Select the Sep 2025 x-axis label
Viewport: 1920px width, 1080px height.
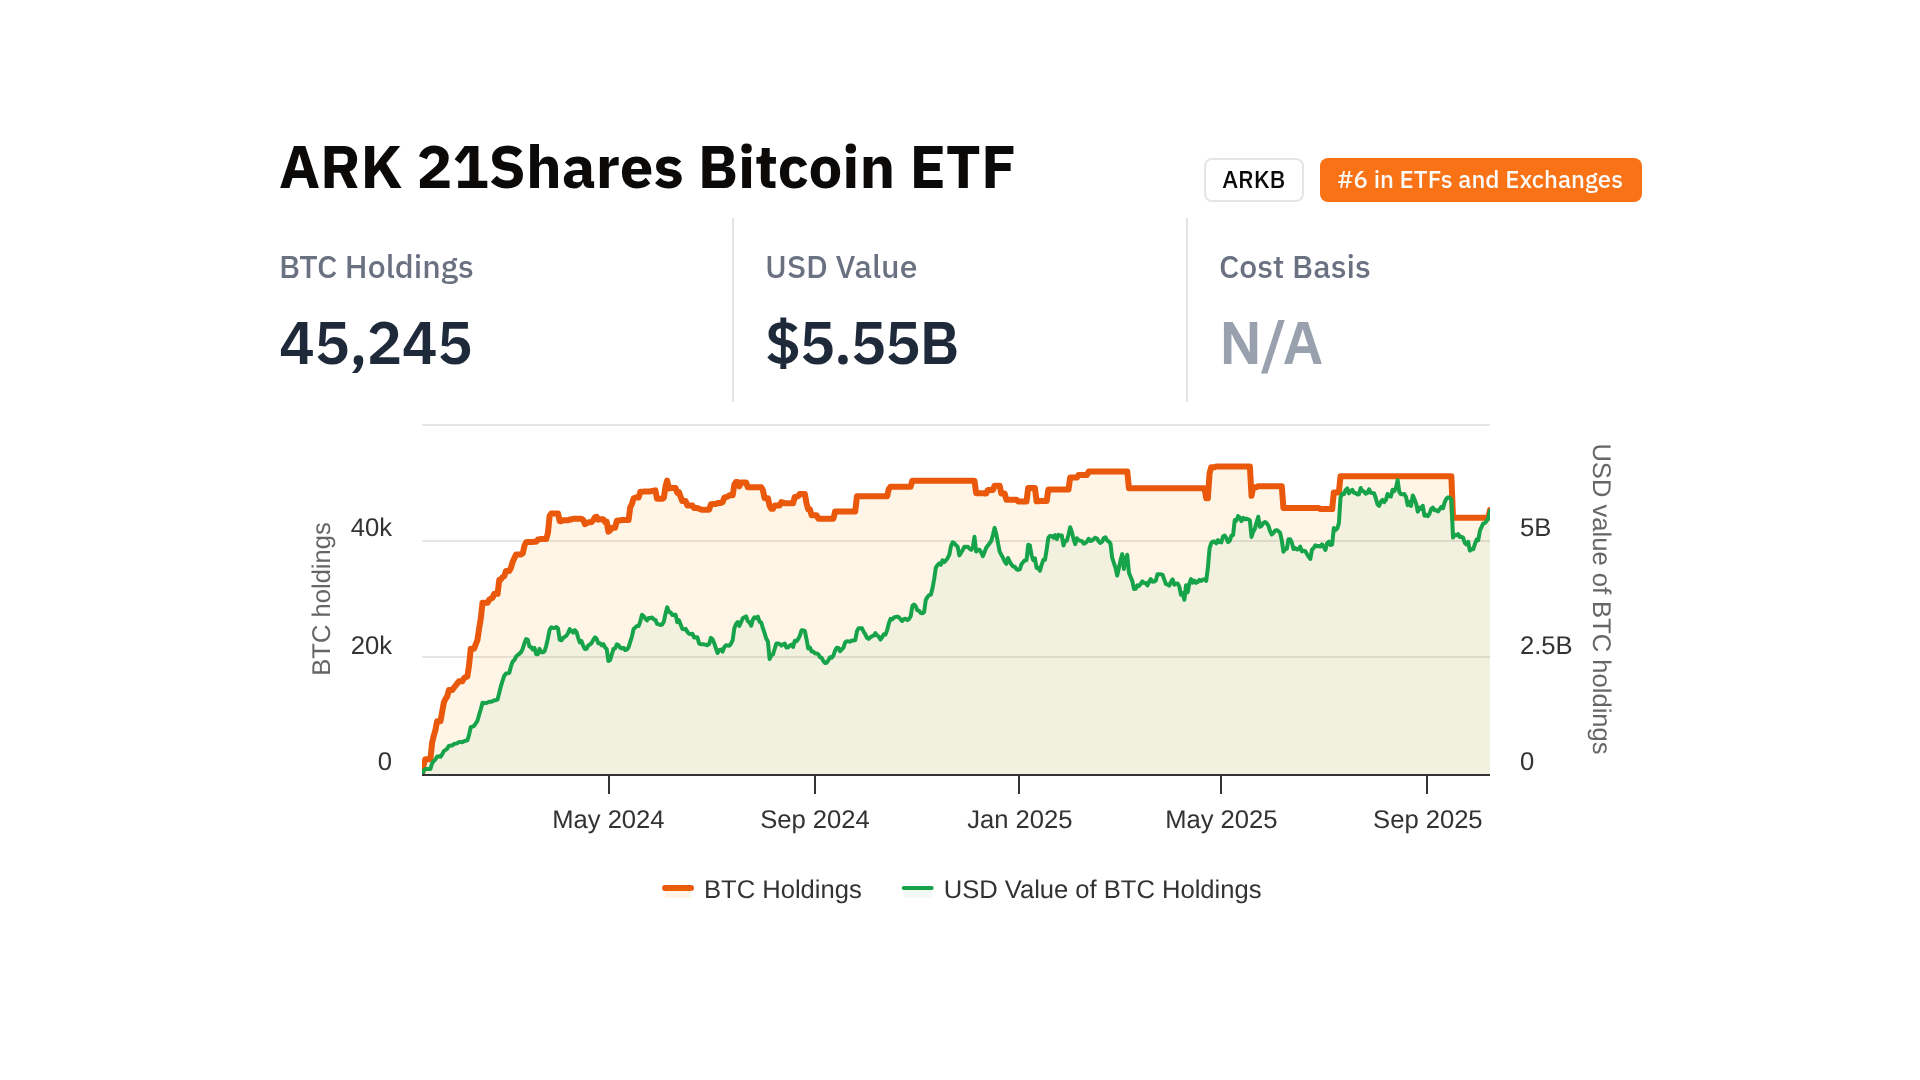tap(1427, 820)
